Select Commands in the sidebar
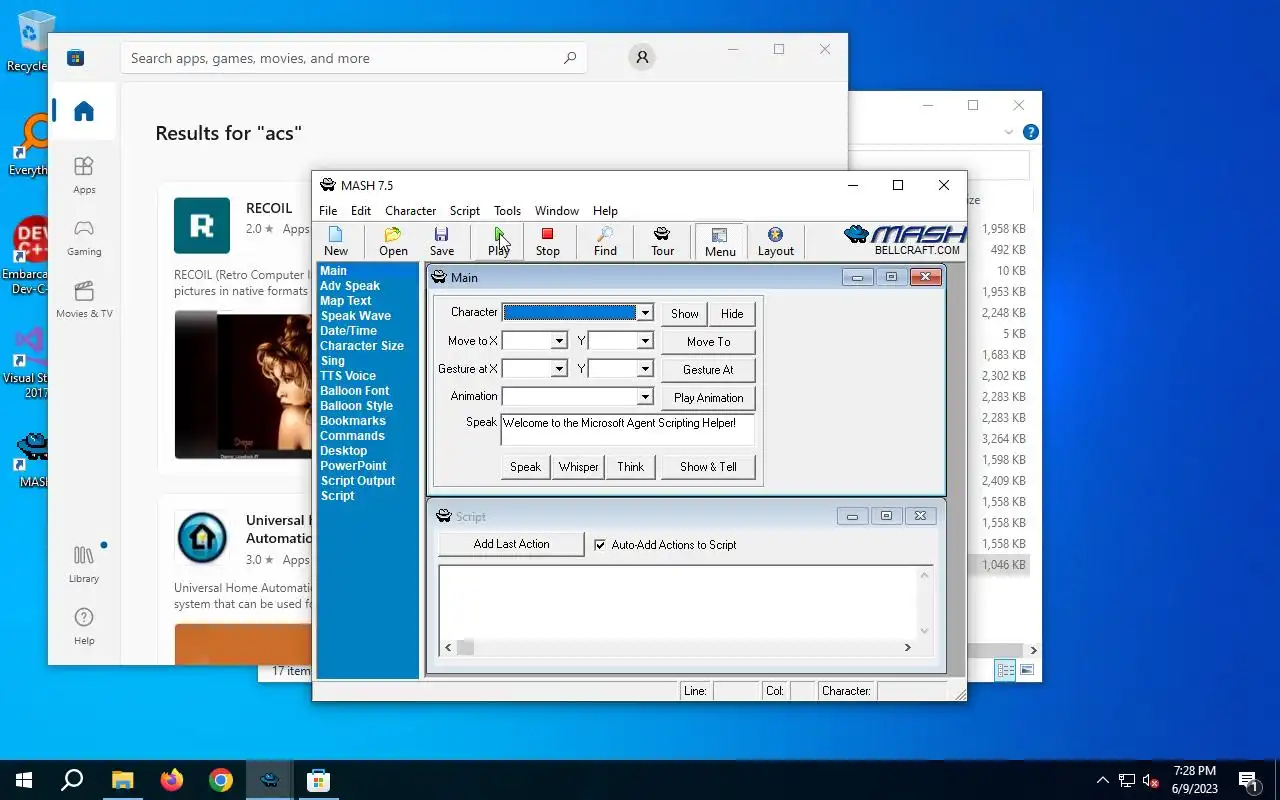Viewport: 1280px width, 800px height. point(352,436)
